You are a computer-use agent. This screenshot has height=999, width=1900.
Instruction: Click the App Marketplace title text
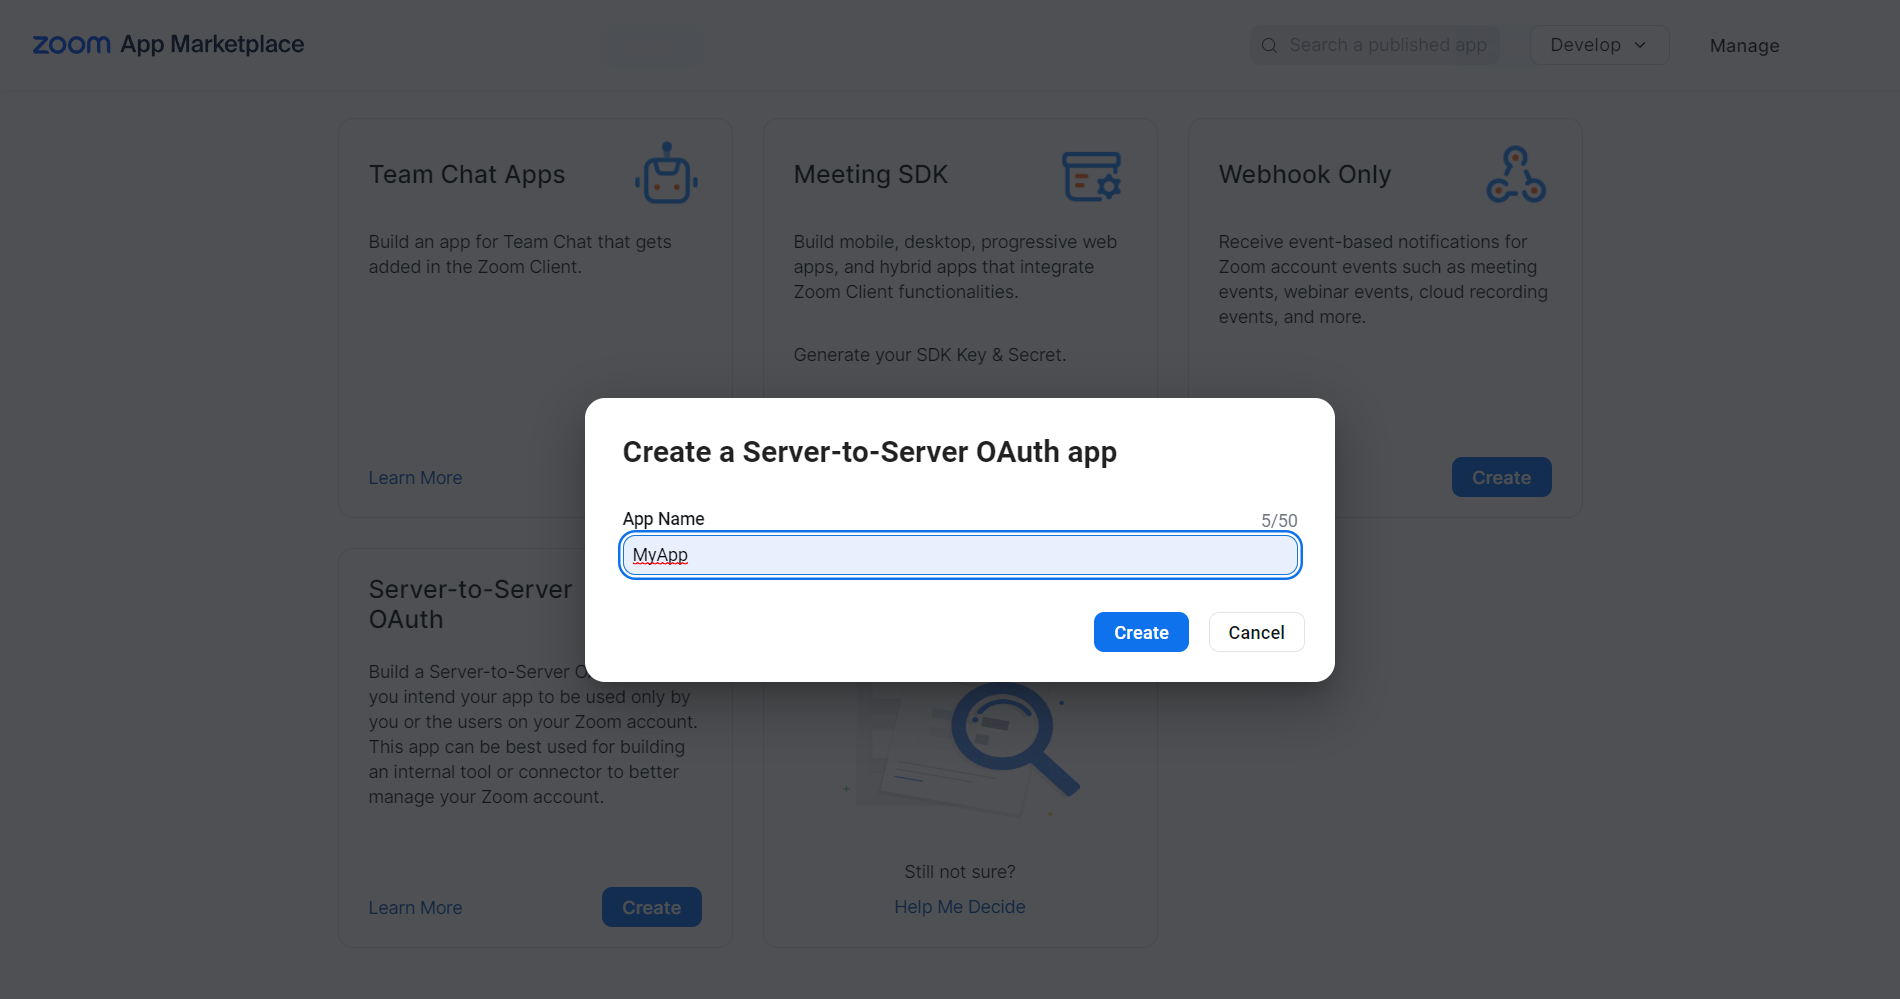click(212, 45)
